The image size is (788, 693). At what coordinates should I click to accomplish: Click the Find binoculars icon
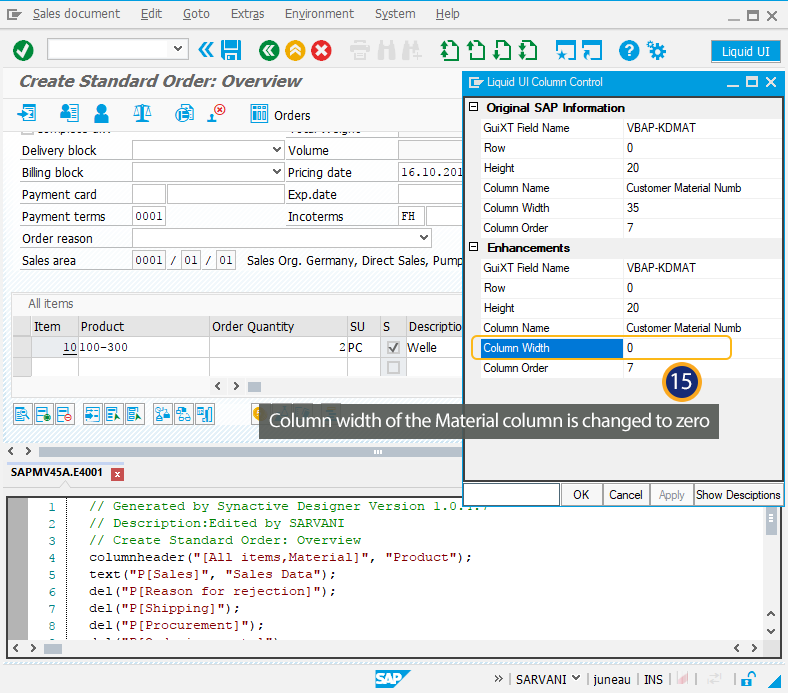tap(386, 50)
